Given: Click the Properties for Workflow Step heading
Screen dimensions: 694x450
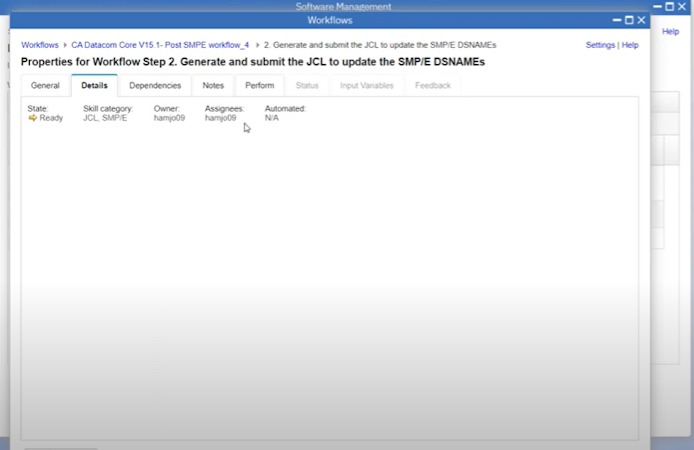Looking at the screenshot, I should [x=253, y=62].
